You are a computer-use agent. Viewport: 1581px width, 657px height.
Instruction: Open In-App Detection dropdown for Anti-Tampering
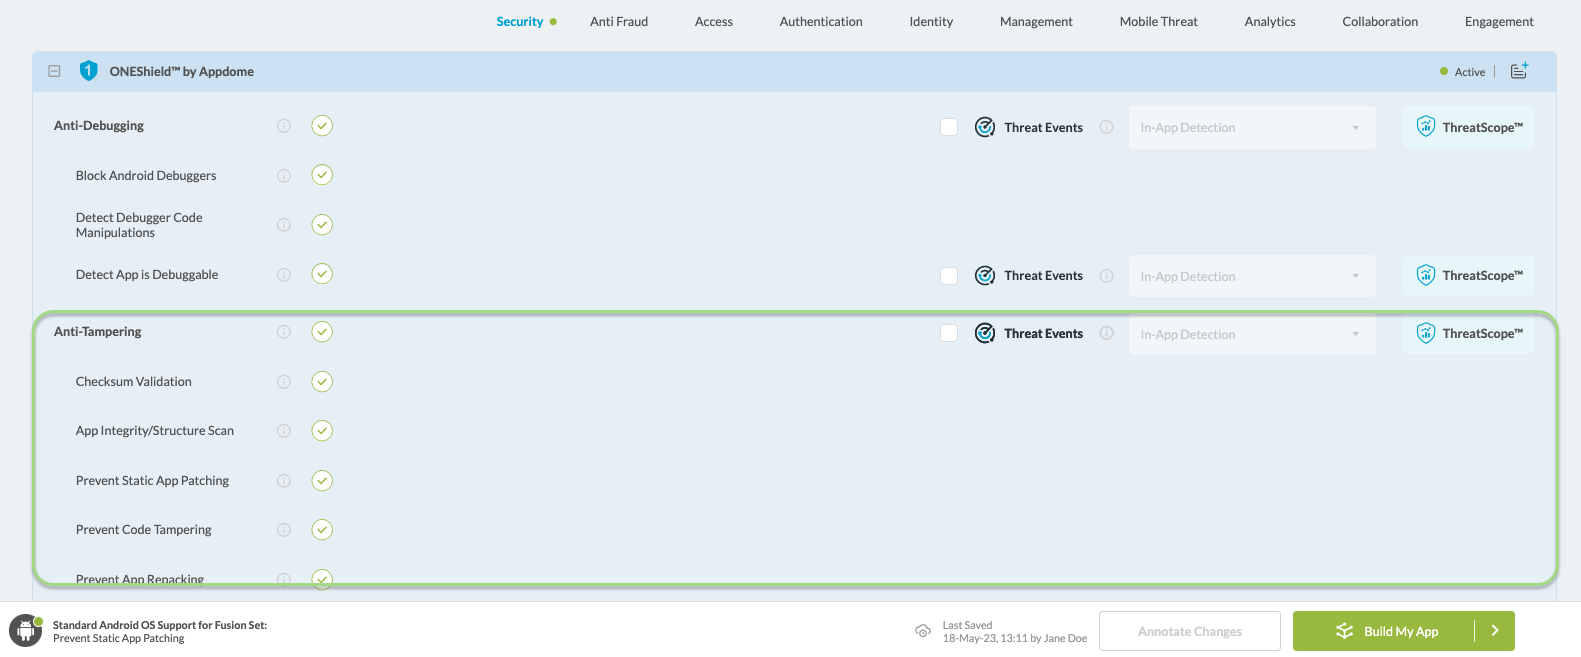(1251, 335)
